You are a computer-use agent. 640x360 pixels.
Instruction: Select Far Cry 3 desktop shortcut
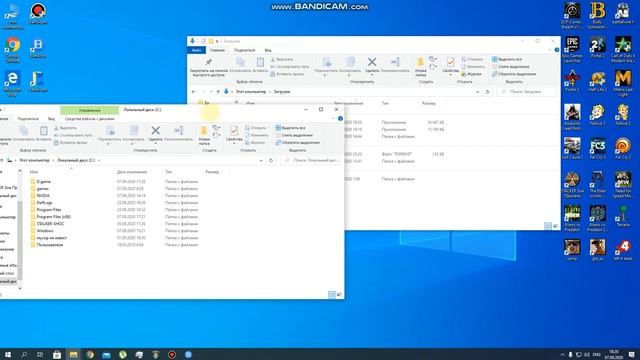point(598,149)
